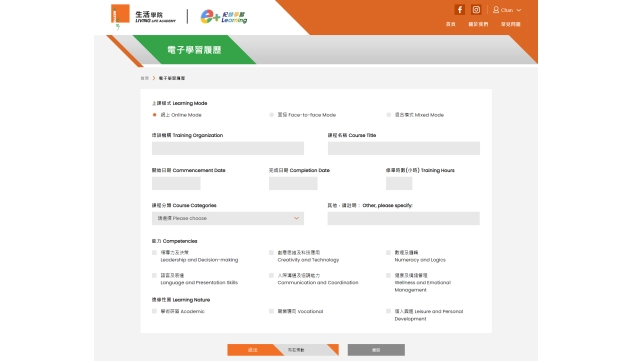Click the user profile icon
Screen dimensions: 633x361
(496, 10)
